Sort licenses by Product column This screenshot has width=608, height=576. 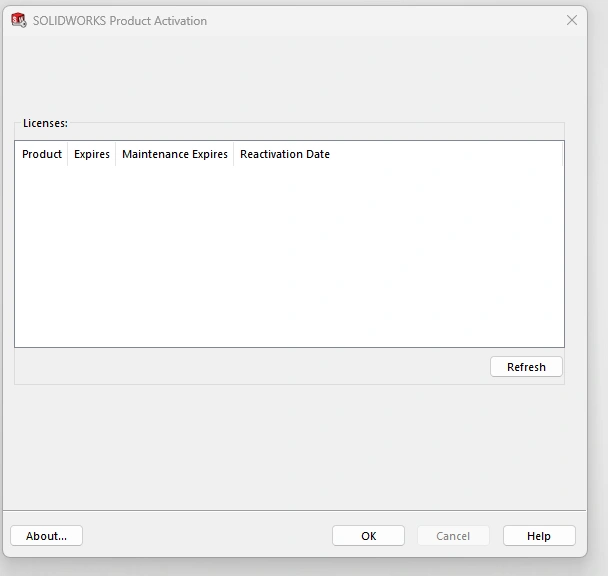[x=41, y=154]
